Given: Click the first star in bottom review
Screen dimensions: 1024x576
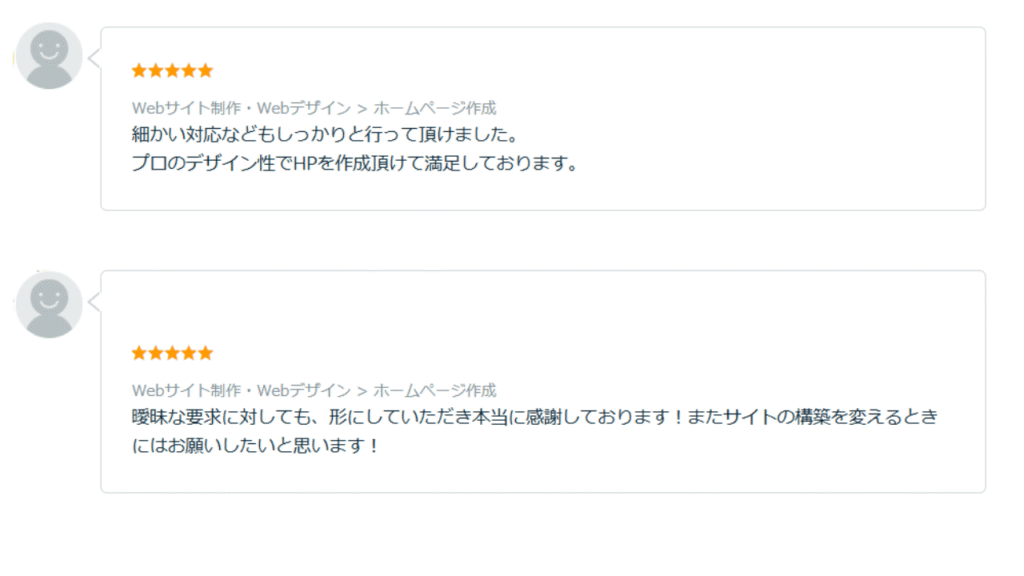Looking at the screenshot, I should pyautogui.click(x=139, y=353).
